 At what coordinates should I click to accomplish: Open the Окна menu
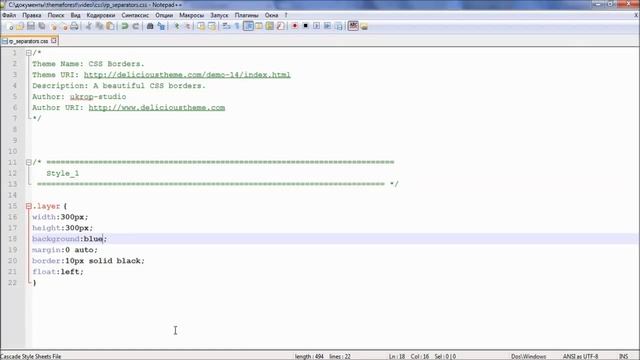click(x=271, y=15)
